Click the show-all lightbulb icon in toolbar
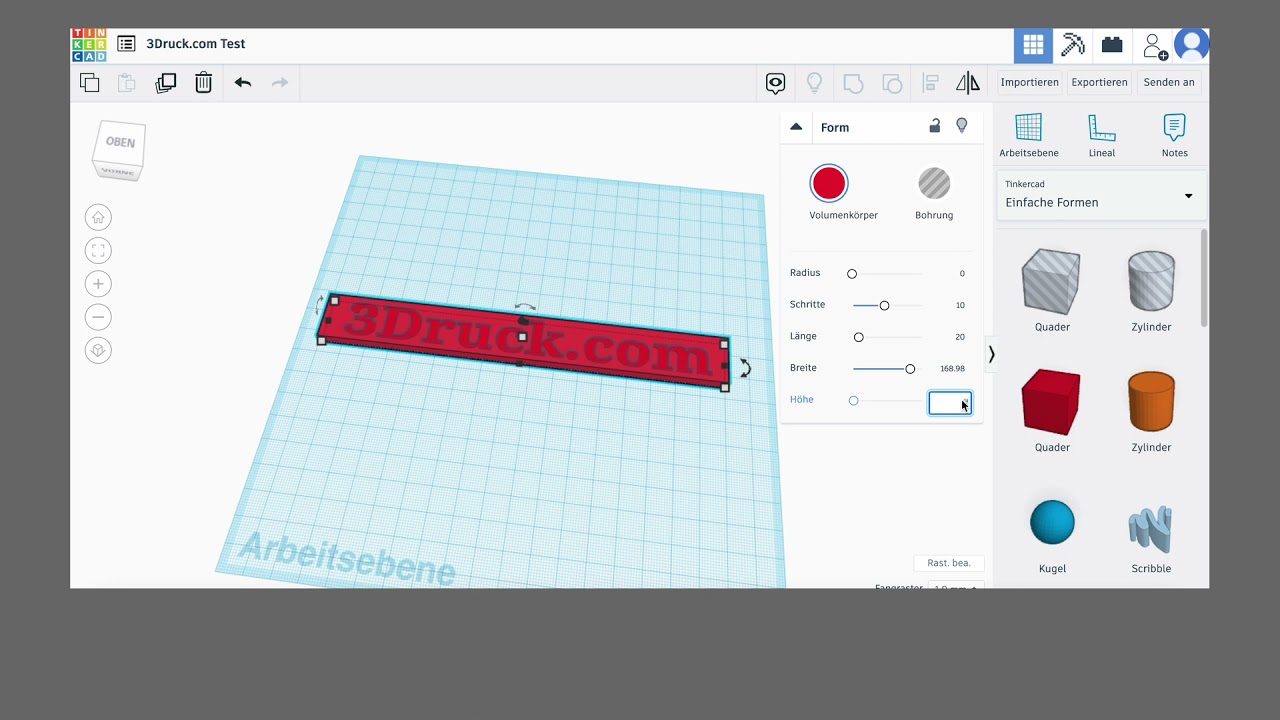Viewport: 1280px width, 720px height. [814, 83]
